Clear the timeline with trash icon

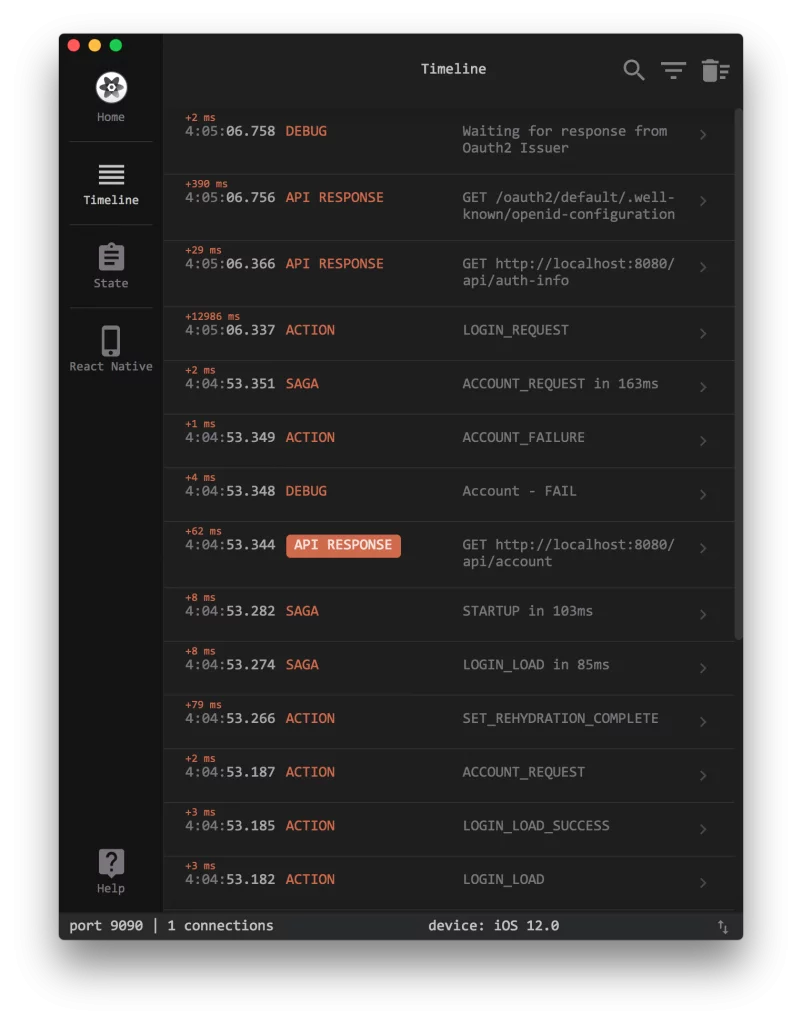715,70
